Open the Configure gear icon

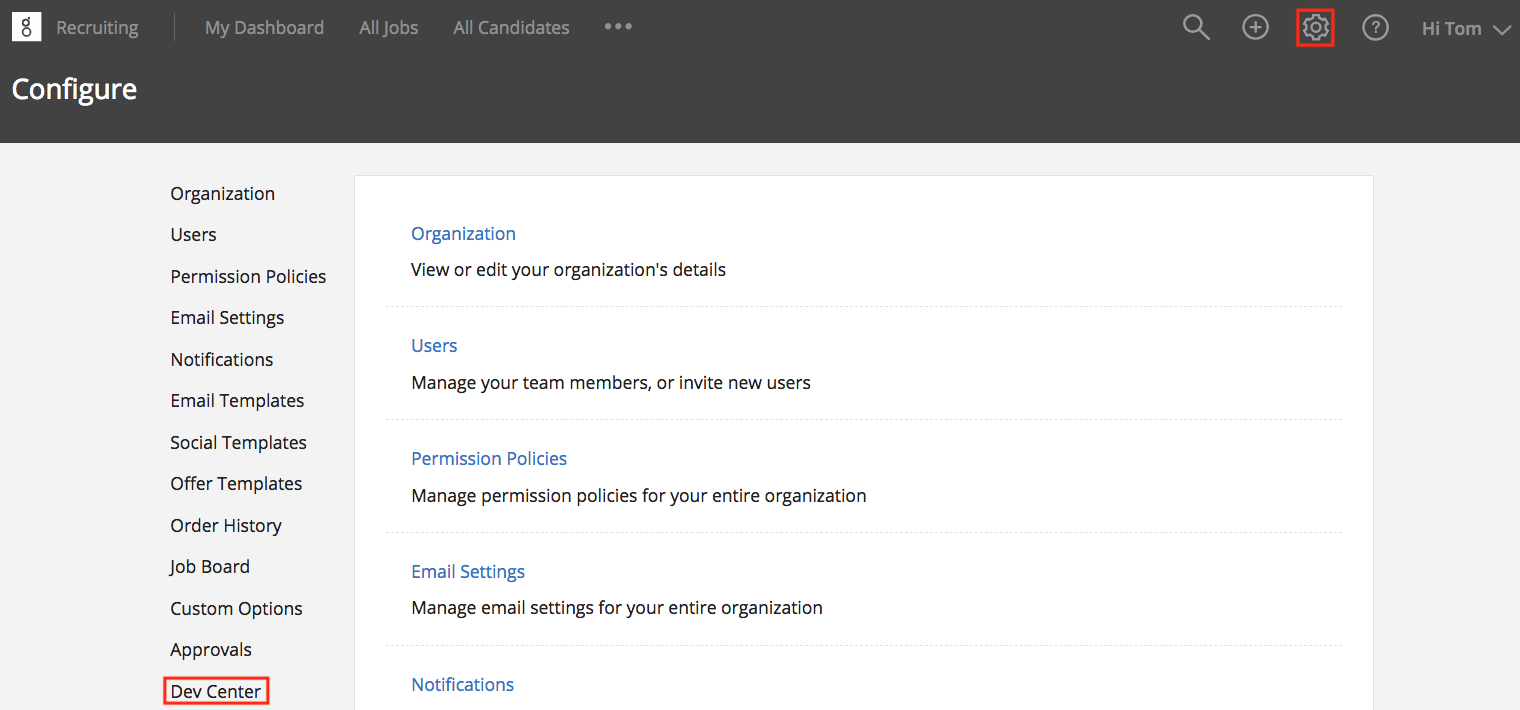1315,28
